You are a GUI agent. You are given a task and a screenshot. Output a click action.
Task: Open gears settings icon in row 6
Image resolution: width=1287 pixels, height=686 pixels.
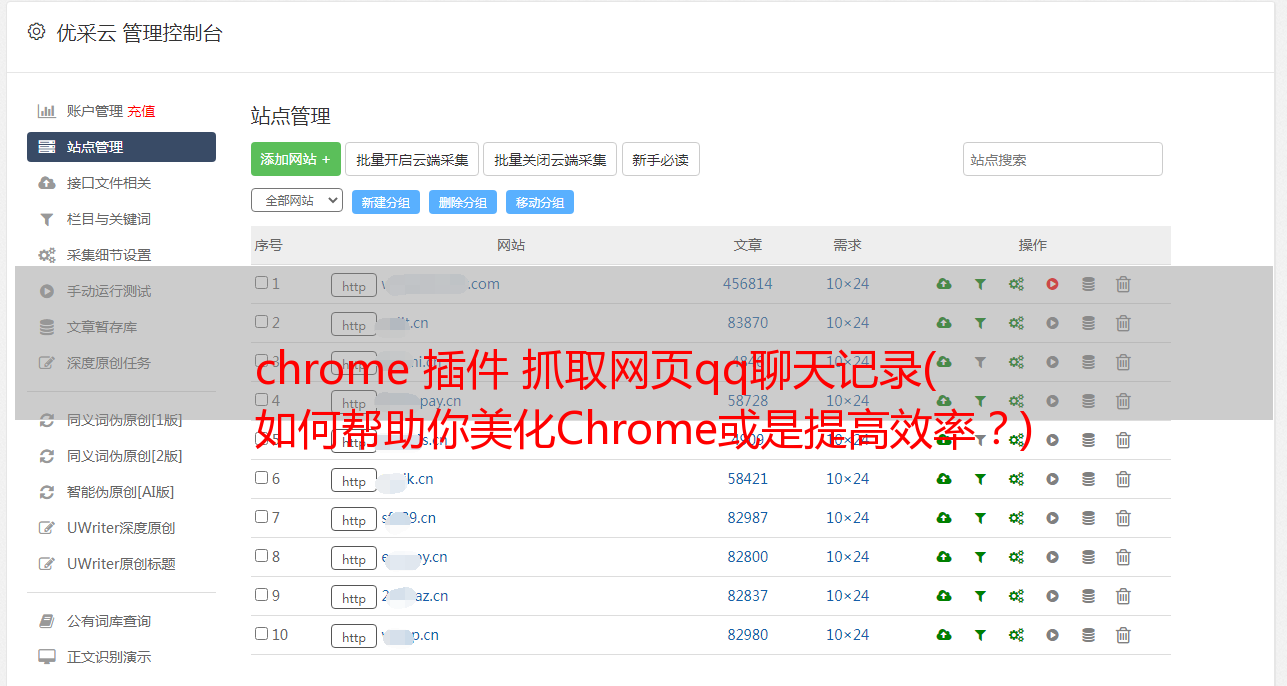coord(1016,479)
